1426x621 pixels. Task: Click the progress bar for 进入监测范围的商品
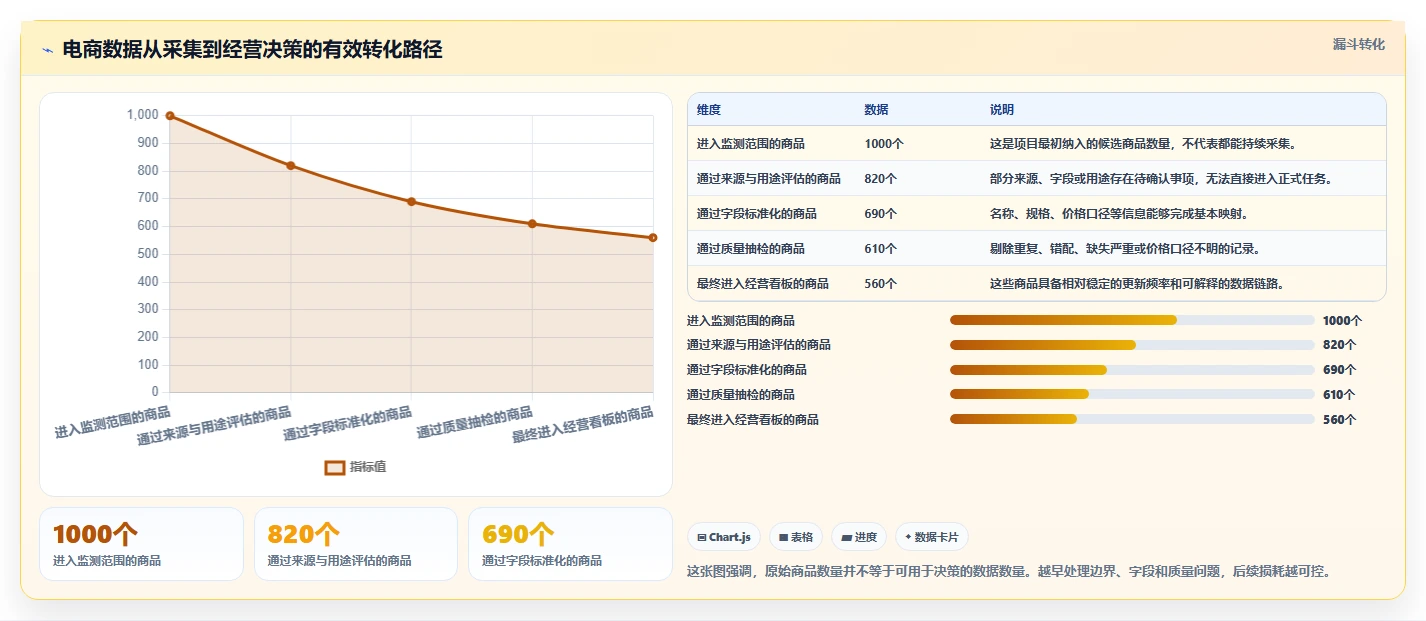pyautogui.click(x=1132, y=320)
